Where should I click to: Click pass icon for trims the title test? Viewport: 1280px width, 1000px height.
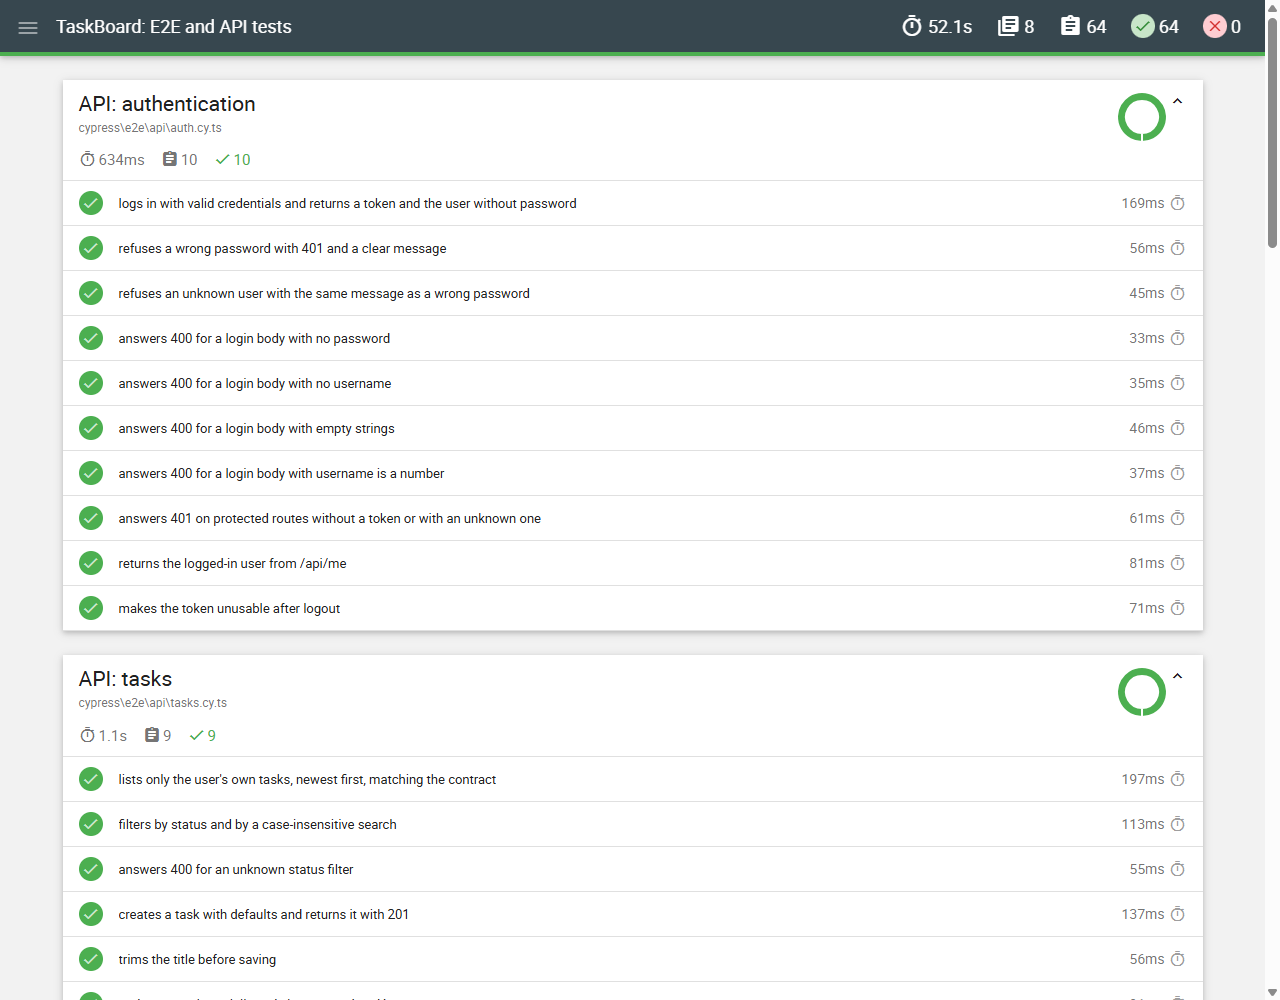click(x=91, y=959)
